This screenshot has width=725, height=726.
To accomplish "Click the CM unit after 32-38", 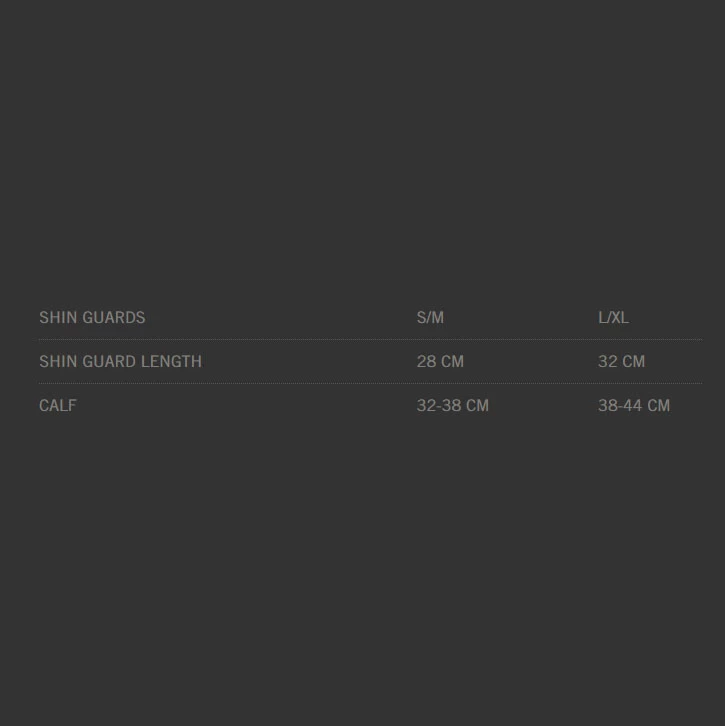I will (x=477, y=406).
